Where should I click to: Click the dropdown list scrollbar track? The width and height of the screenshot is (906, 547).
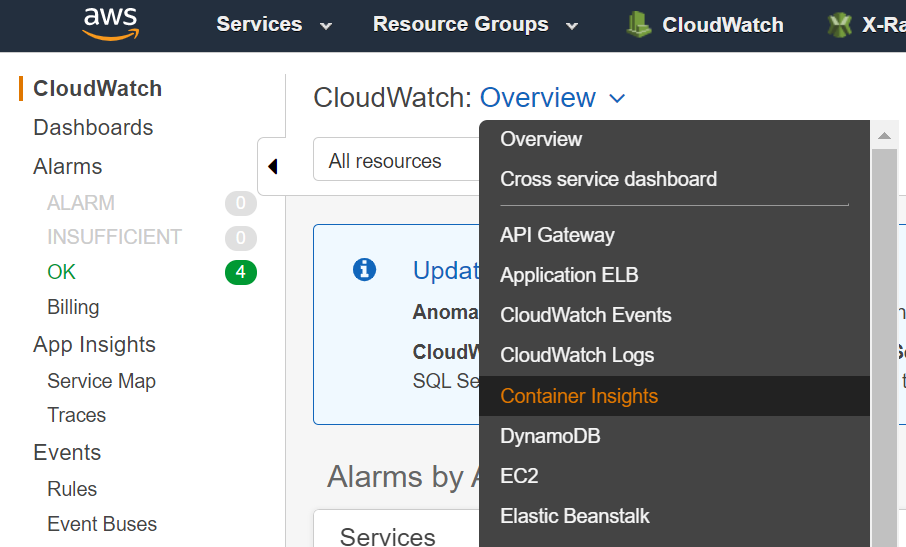(x=884, y=348)
